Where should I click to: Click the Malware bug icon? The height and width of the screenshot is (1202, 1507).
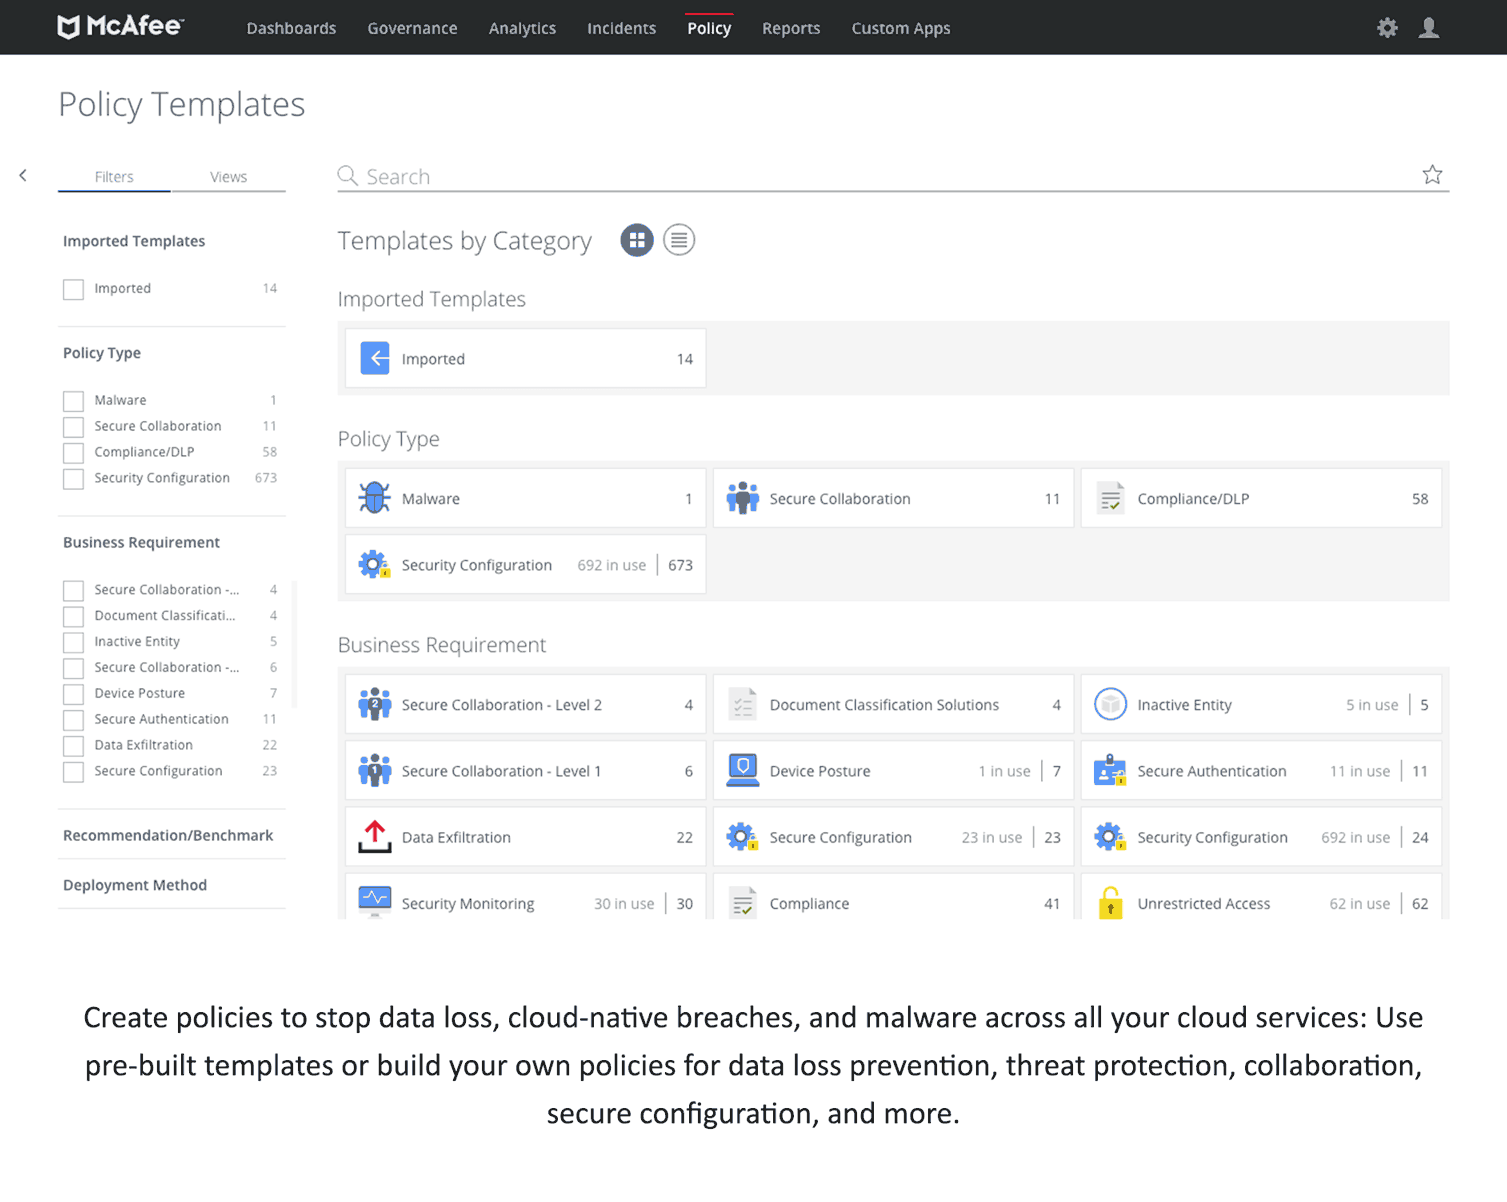(x=375, y=498)
